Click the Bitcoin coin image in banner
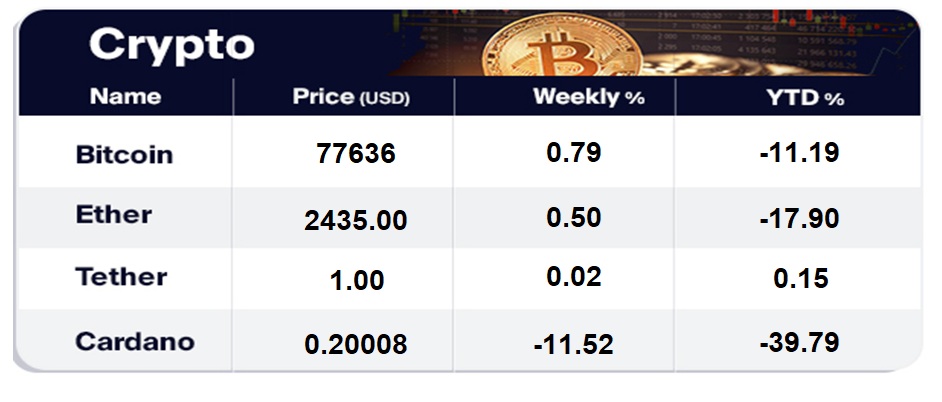942x402 pixels. (x=562, y=46)
